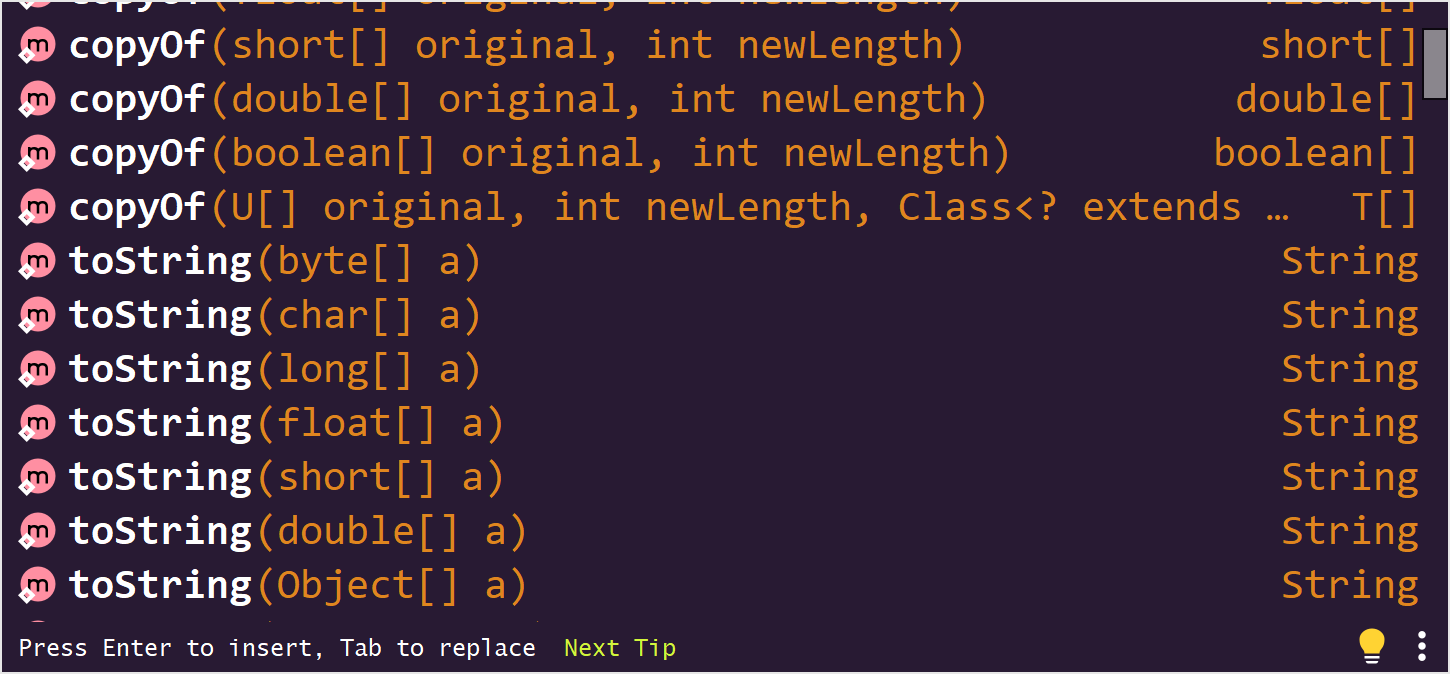This screenshot has height=674, width=1450.
Task: Click the method icon beside toString(byte[] a)
Action: pyautogui.click(x=36, y=260)
